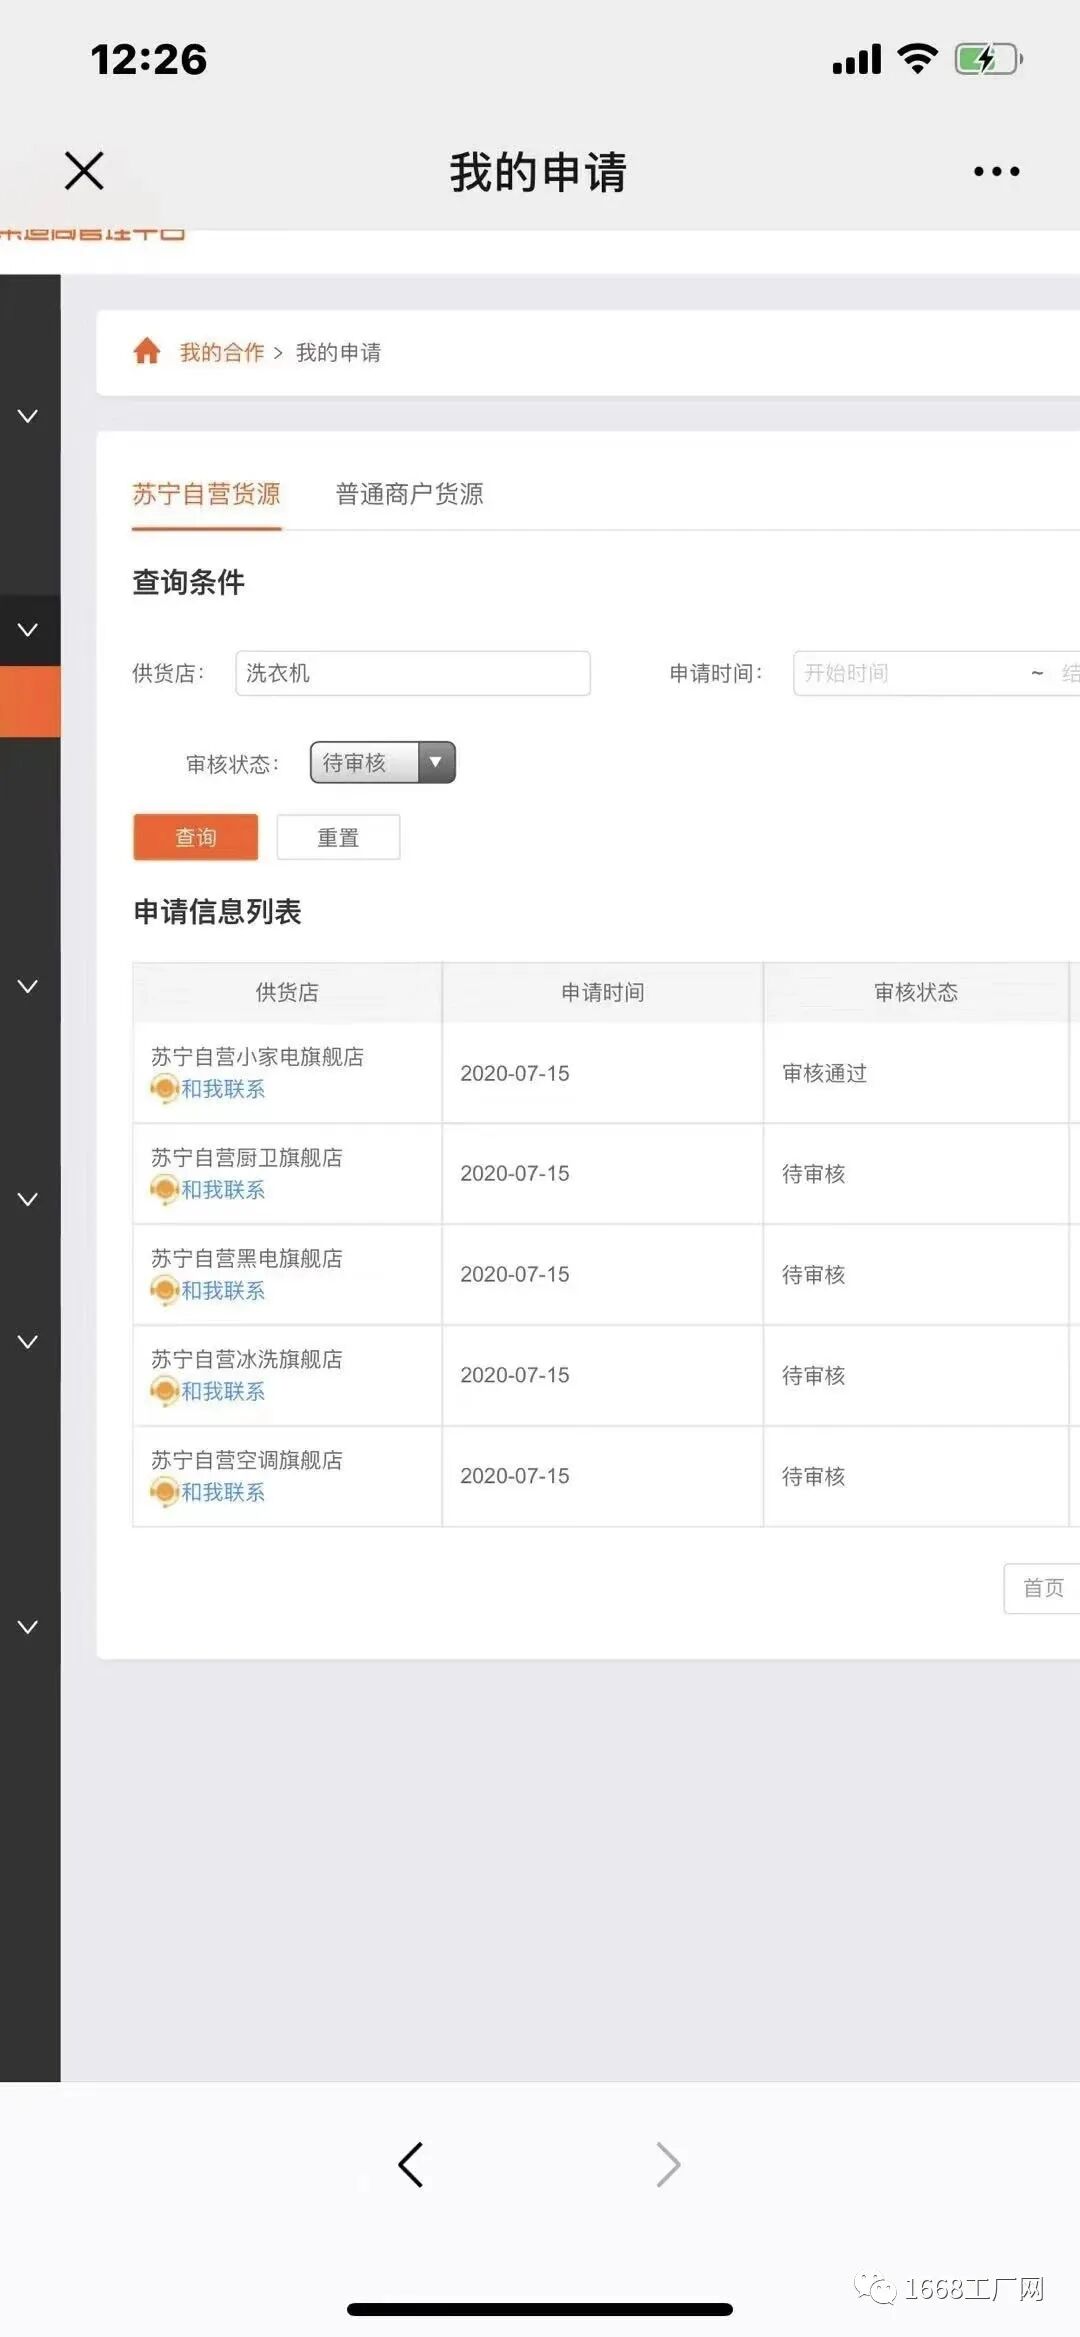
Task: Expand the bottommost sidebar chevron
Action: (x=28, y=1627)
